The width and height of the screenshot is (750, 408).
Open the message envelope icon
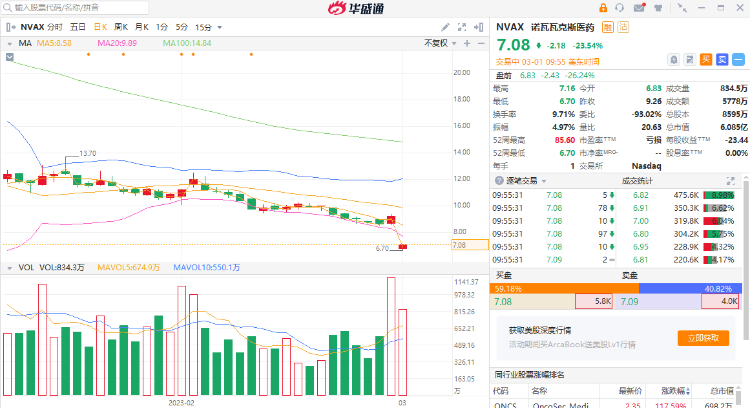point(640,8)
